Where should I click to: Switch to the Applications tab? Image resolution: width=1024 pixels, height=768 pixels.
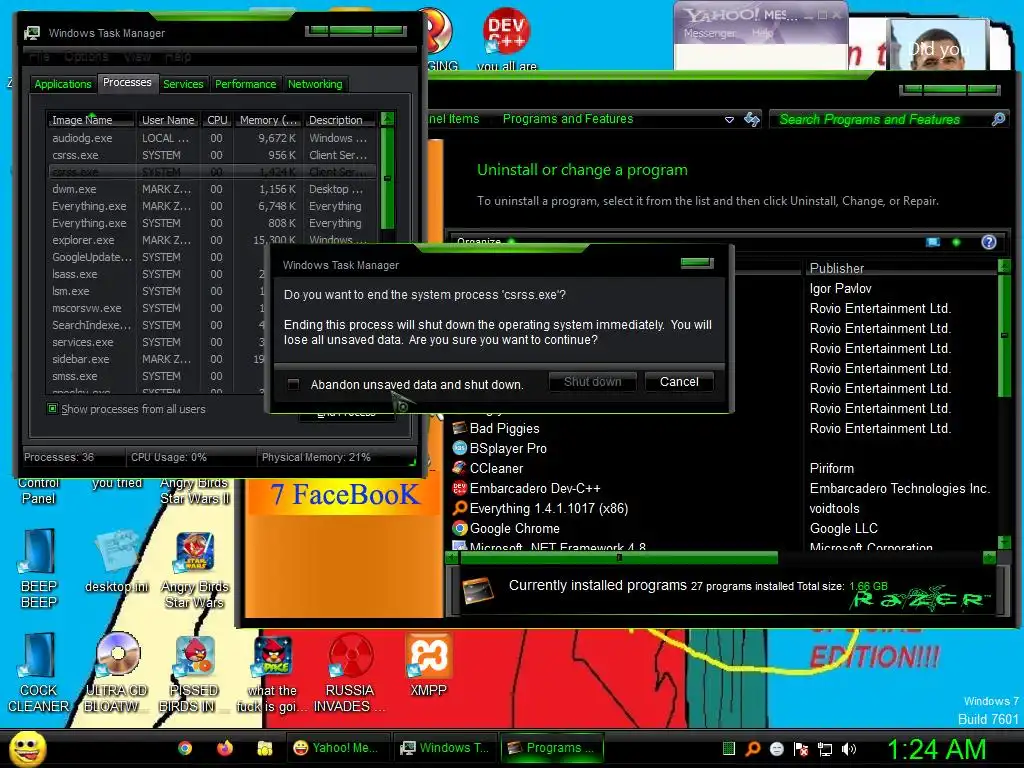click(63, 84)
